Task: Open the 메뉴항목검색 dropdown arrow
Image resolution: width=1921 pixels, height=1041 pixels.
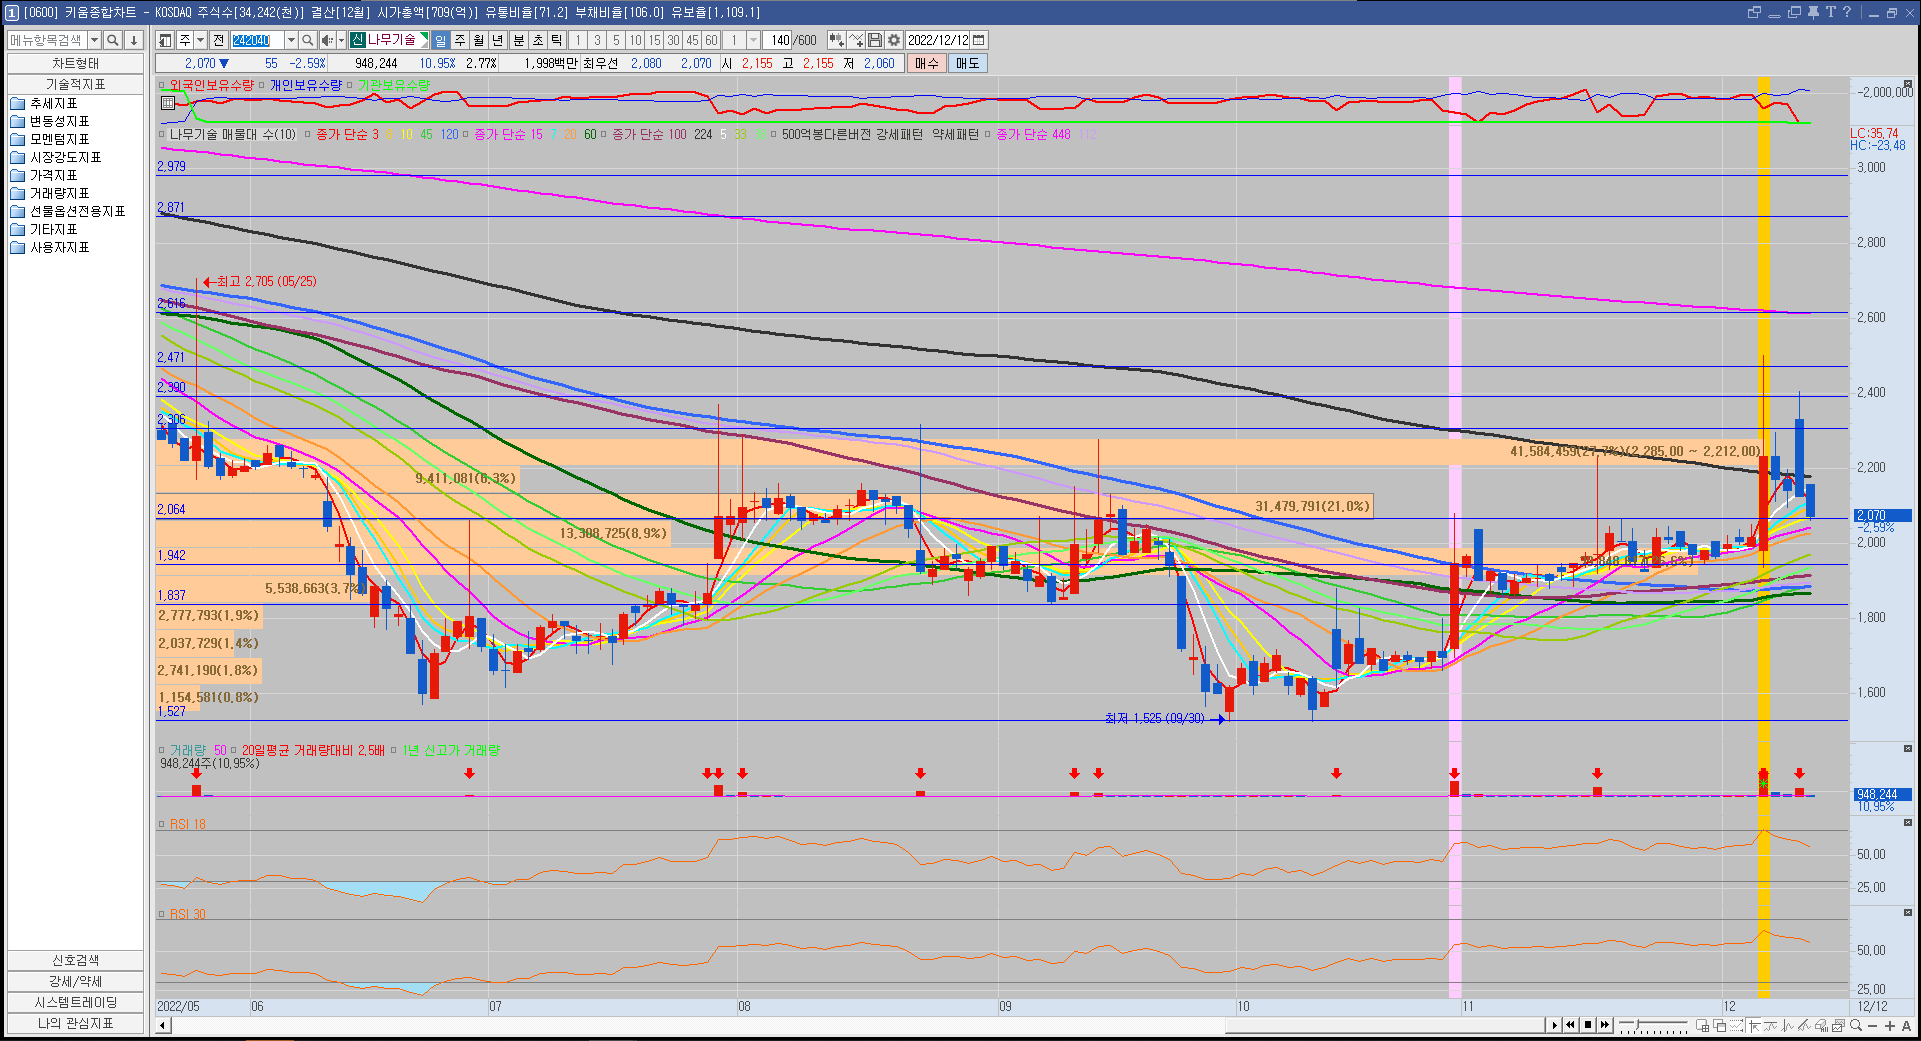Action: tap(94, 40)
